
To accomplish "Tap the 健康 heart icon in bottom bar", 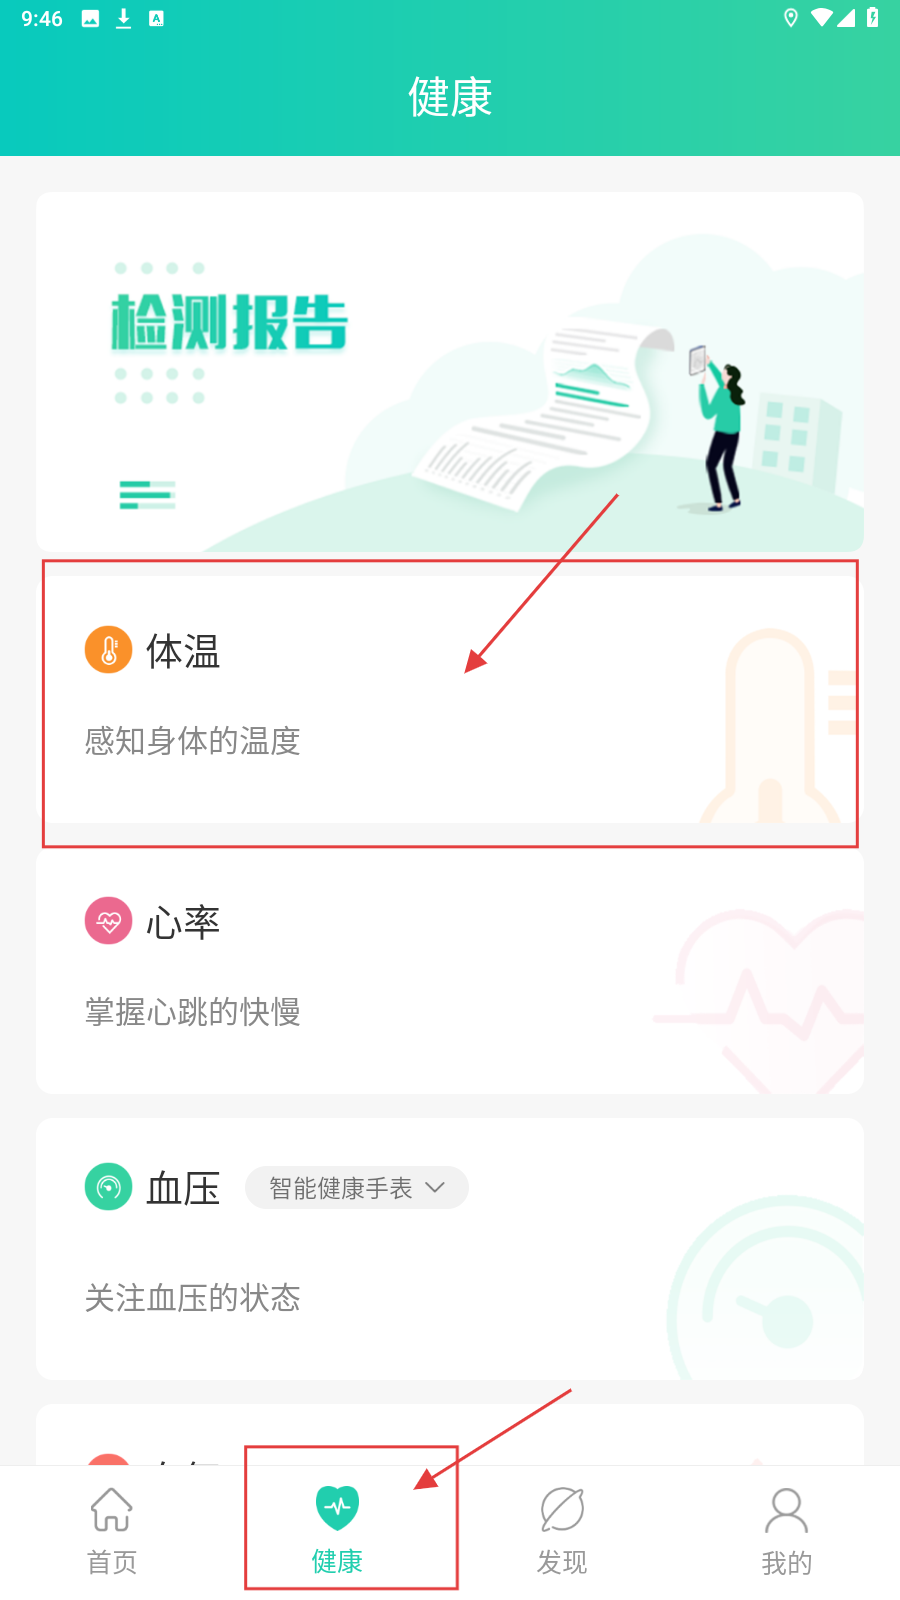I will coord(338,1508).
